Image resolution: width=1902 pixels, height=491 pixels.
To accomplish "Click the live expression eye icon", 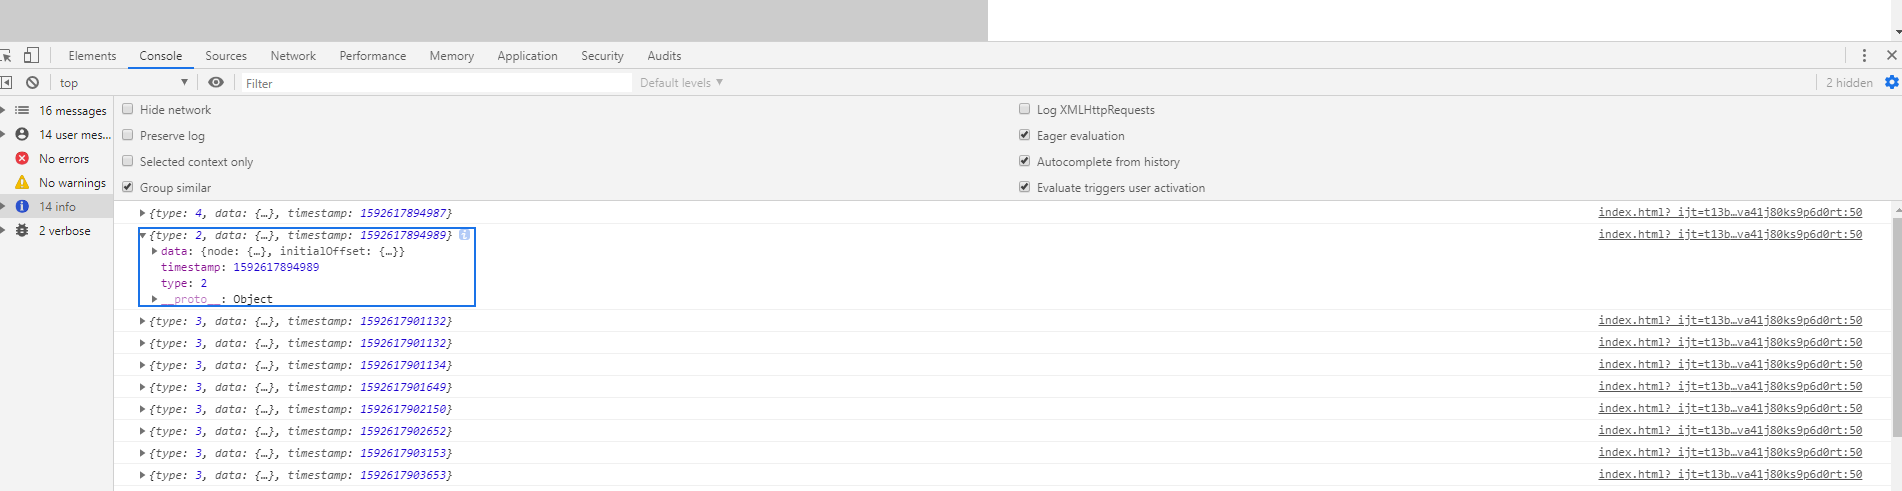I will (216, 83).
